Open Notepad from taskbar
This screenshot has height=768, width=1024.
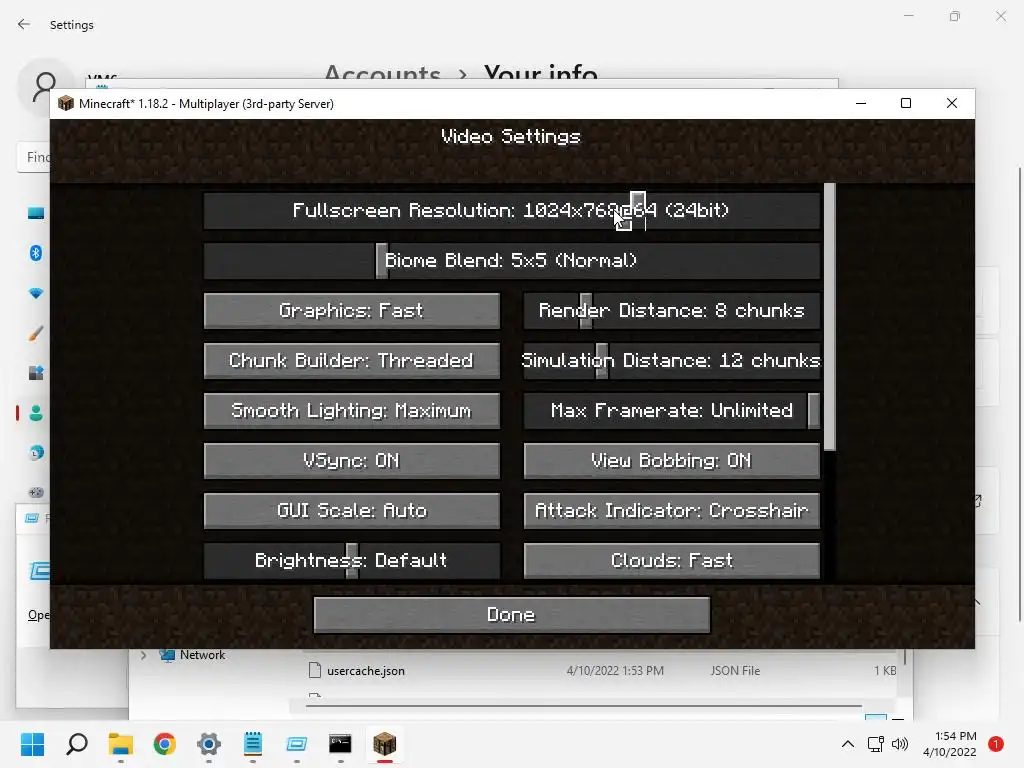[x=253, y=744]
